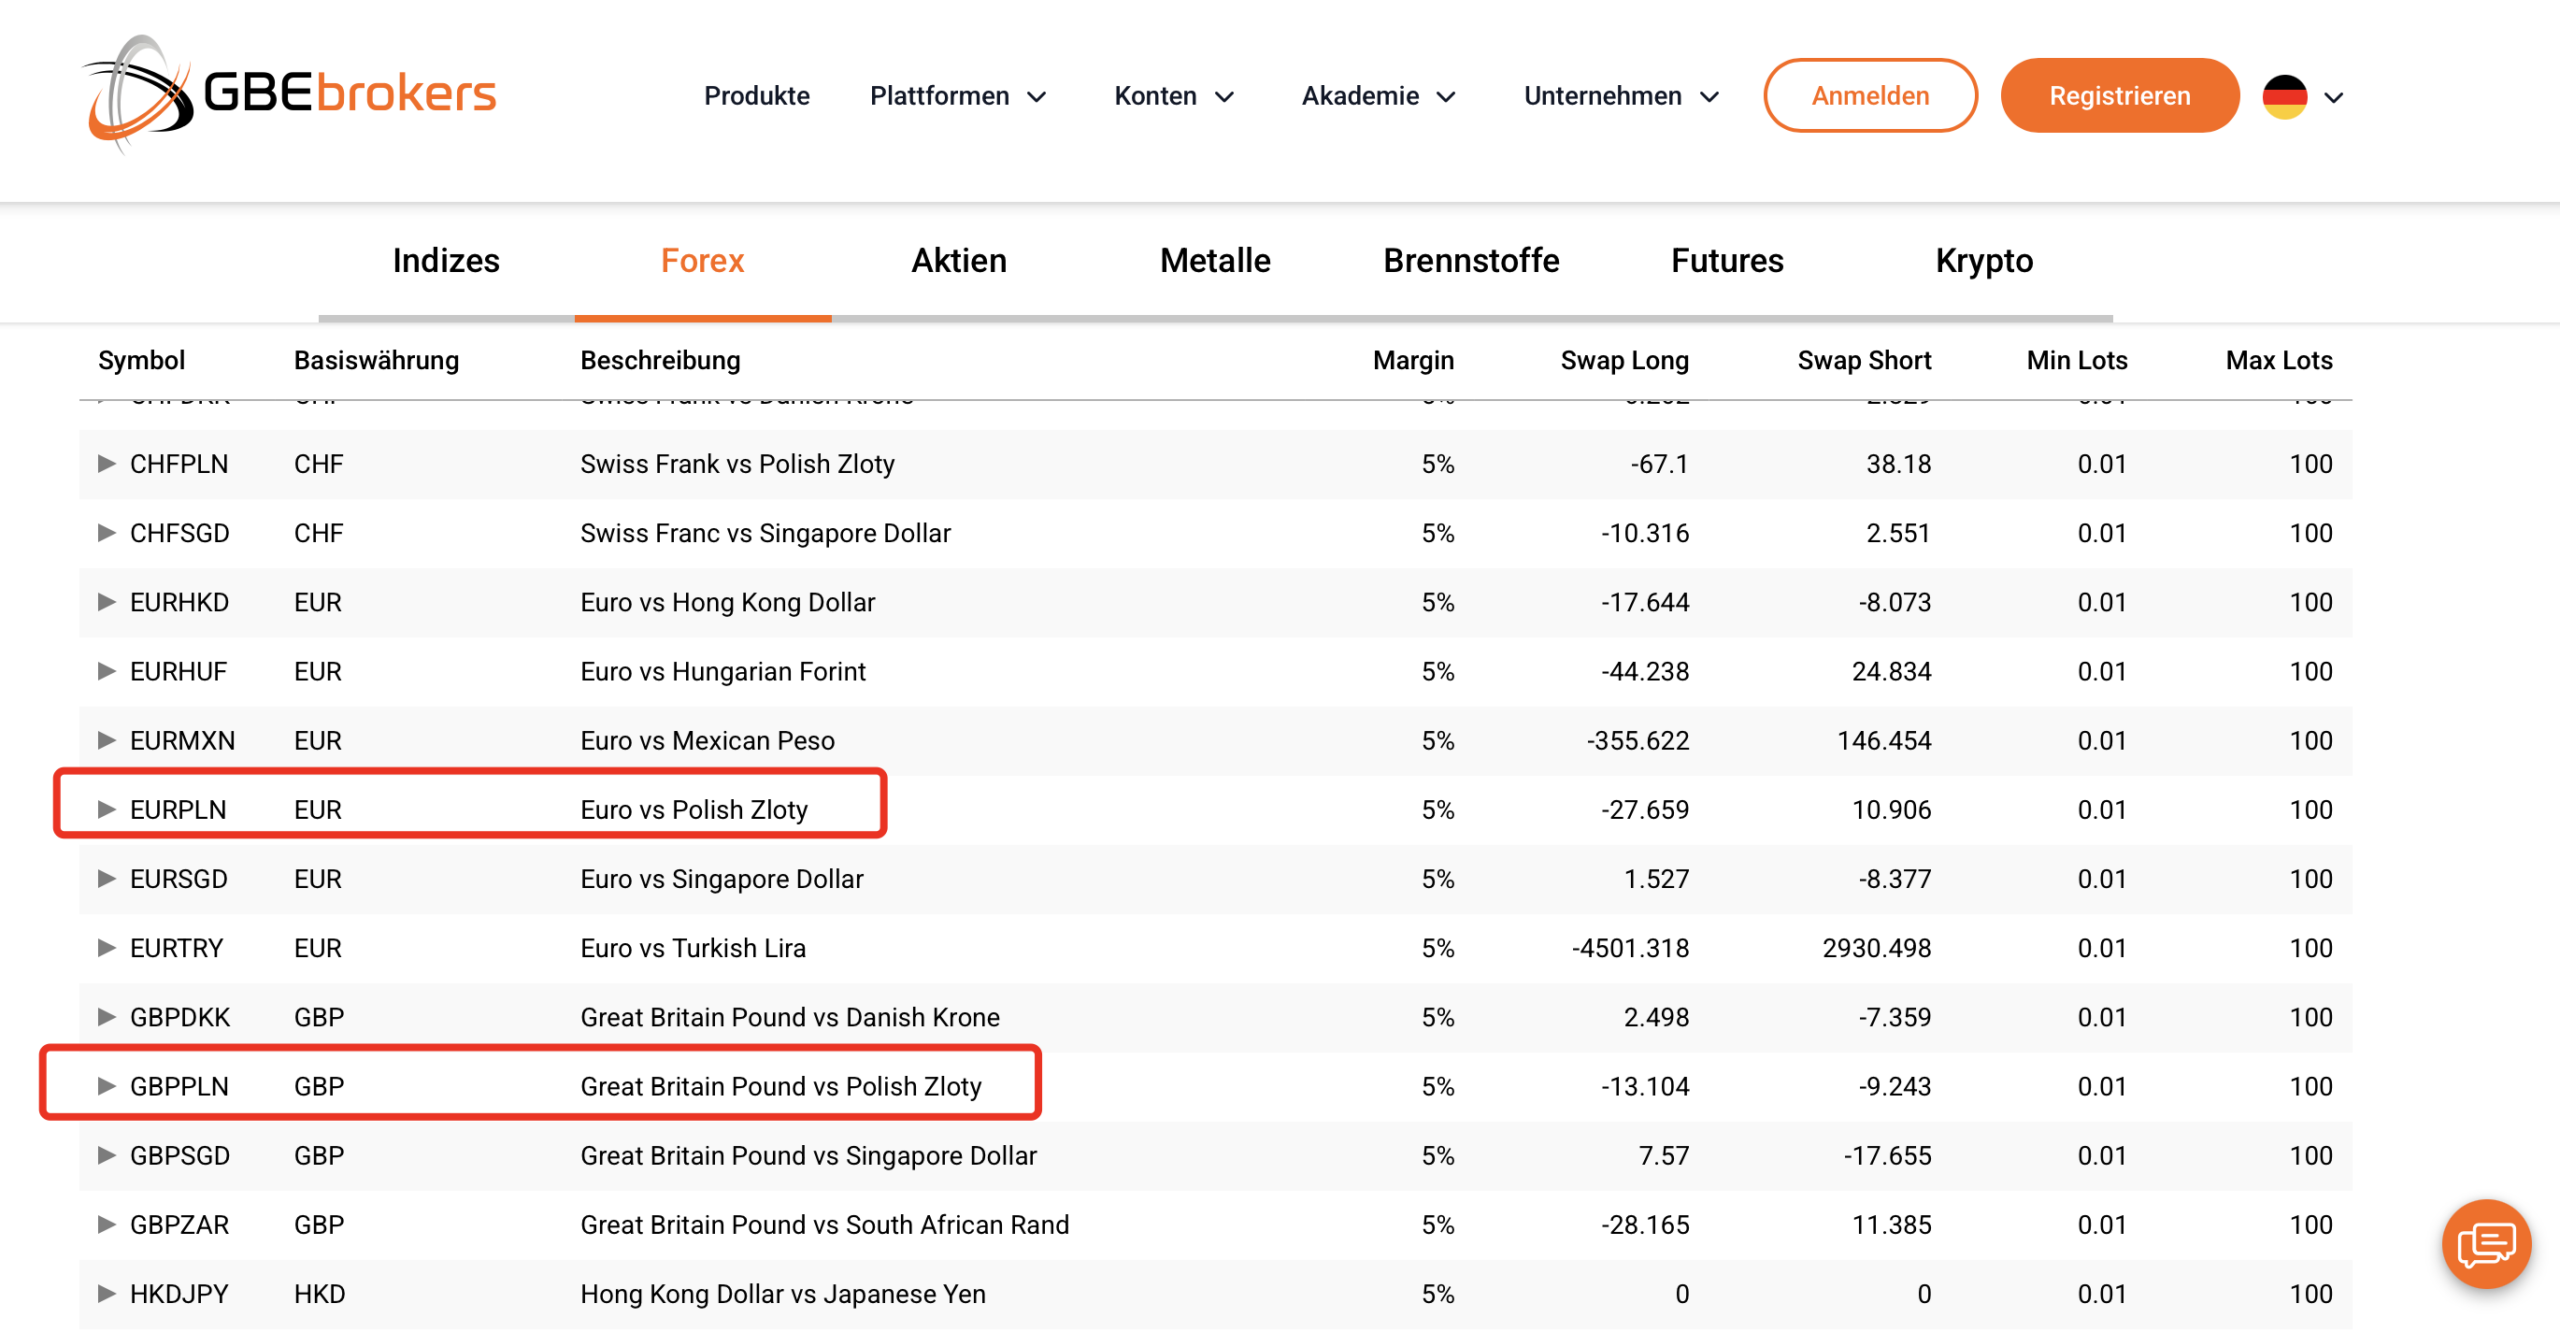The height and width of the screenshot is (1332, 2560).
Task: Open the Futures tab
Action: [x=1727, y=261]
